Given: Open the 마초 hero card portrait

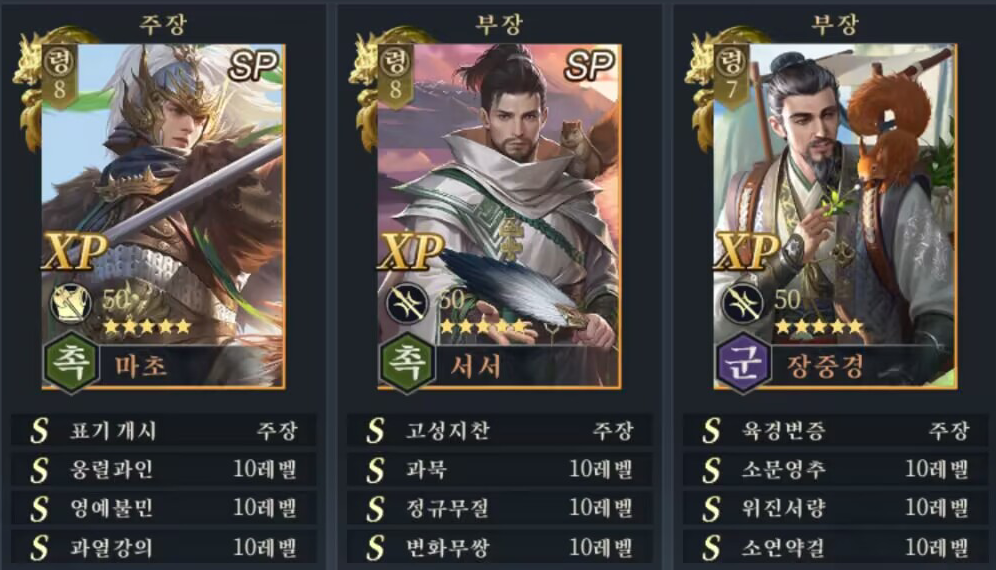Looking at the screenshot, I should pyautogui.click(x=163, y=216).
